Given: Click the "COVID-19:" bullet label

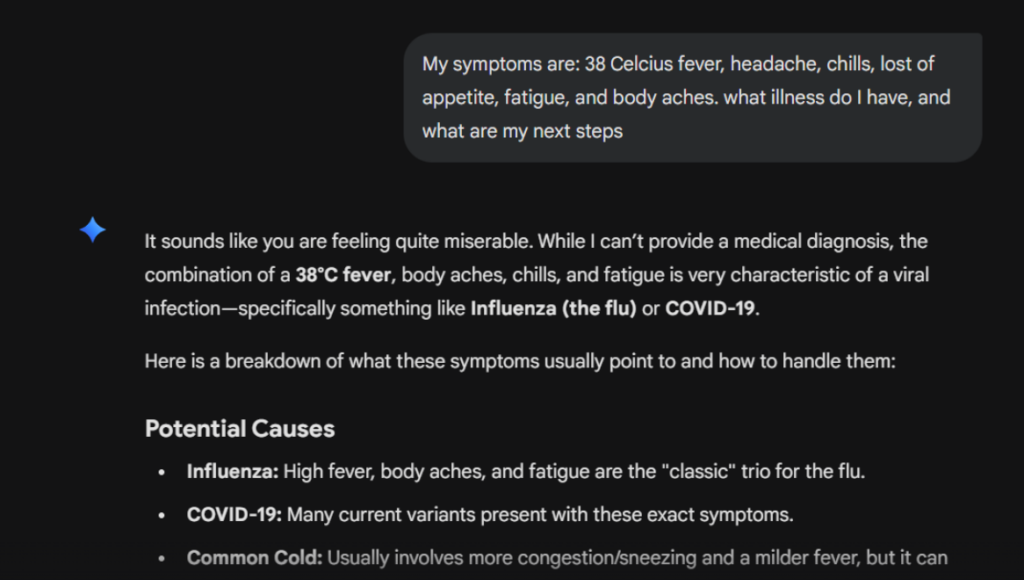Looking at the screenshot, I should (234, 515).
